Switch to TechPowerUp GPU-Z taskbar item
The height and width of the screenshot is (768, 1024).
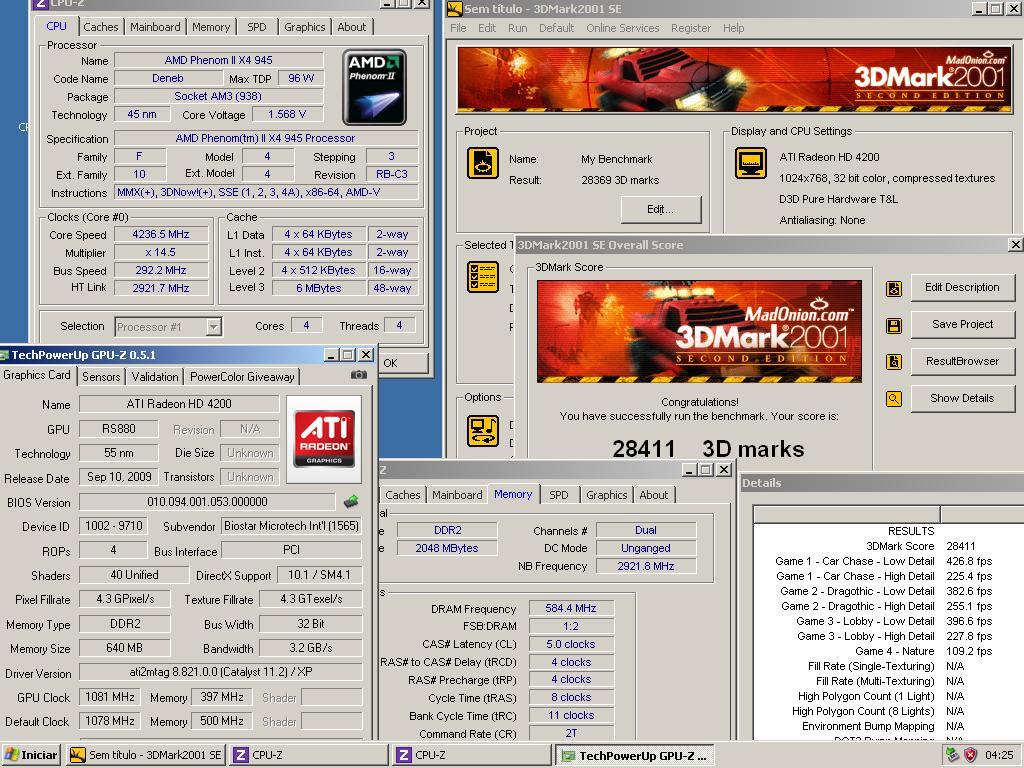[635, 756]
